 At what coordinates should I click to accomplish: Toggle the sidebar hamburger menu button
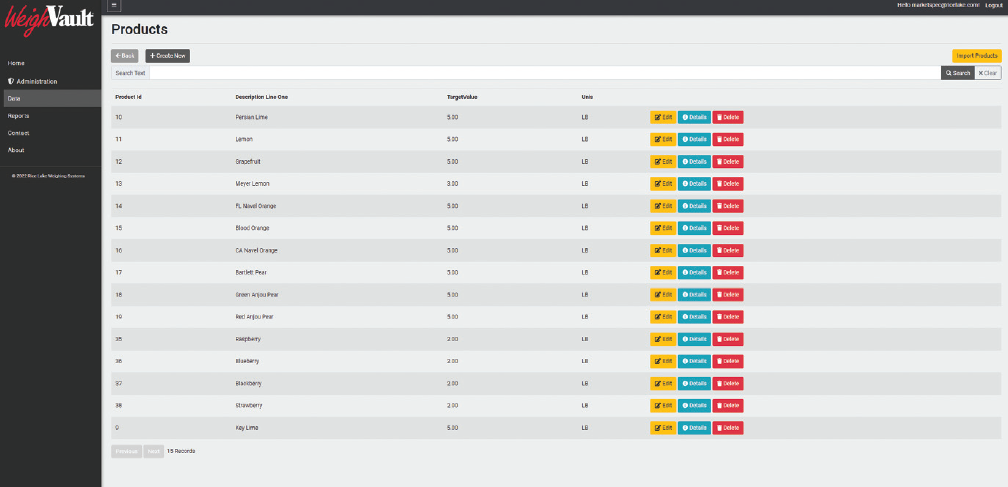point(115,6)
